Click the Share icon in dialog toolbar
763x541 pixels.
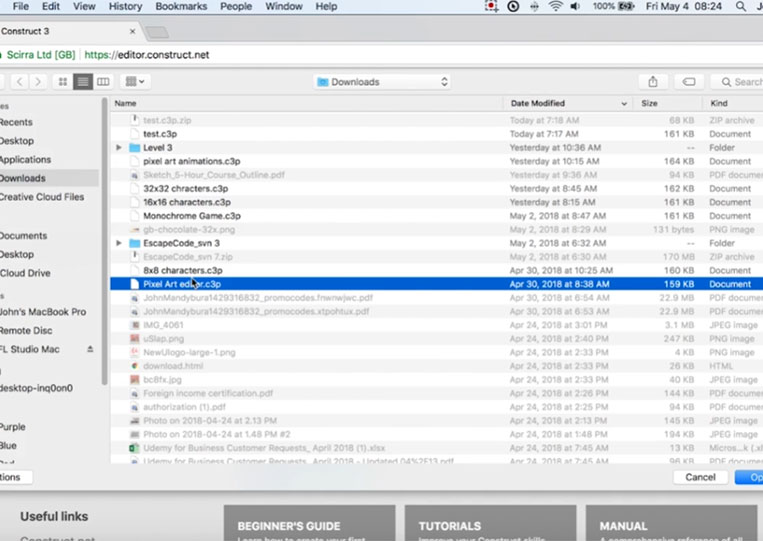click(653, 82)
